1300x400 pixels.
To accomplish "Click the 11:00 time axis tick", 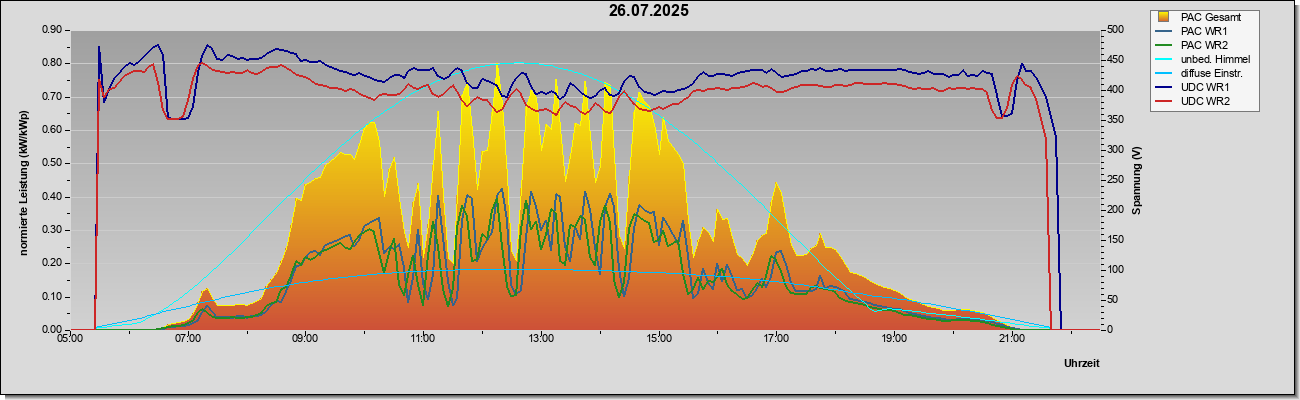I will coord(423,339).
